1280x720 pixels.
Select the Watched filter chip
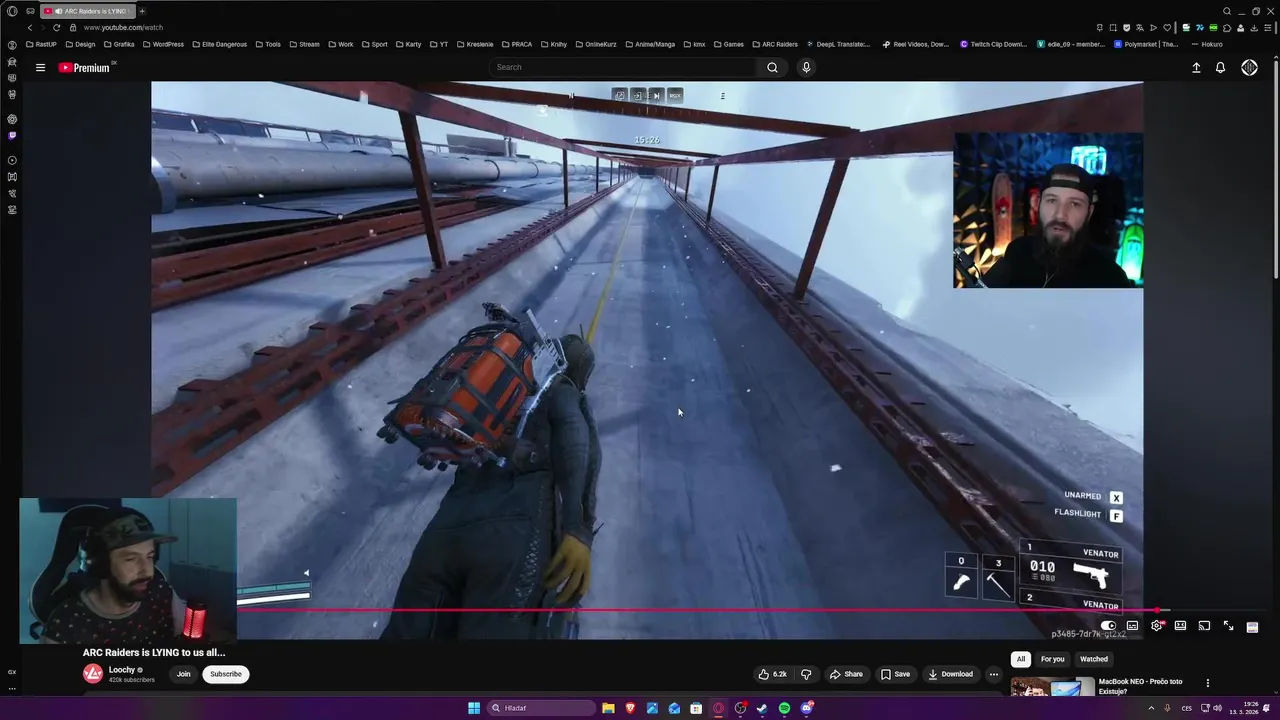click(1094, 659)
